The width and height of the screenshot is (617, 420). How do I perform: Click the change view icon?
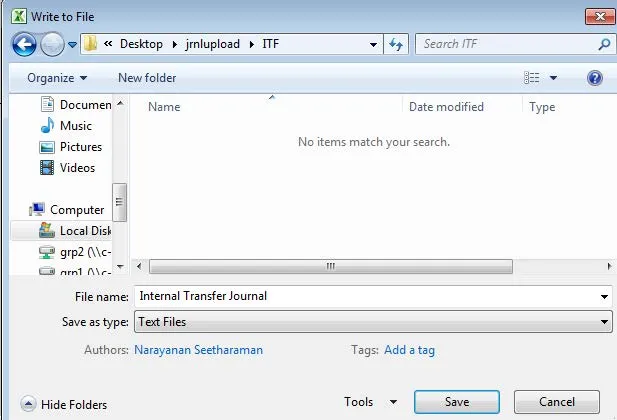(532, 78)
